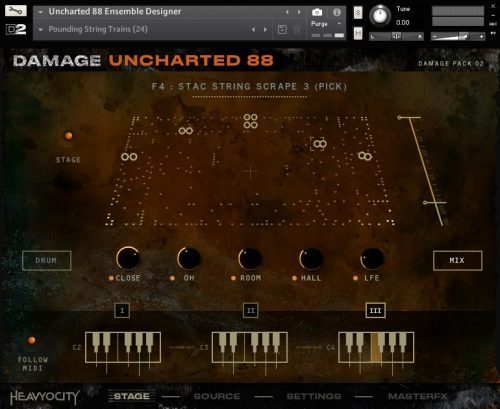The width and height of the screenshot is (500, 409).
Task: Click the C2 octave mini keyboard
Action: (x=123, y=347)
